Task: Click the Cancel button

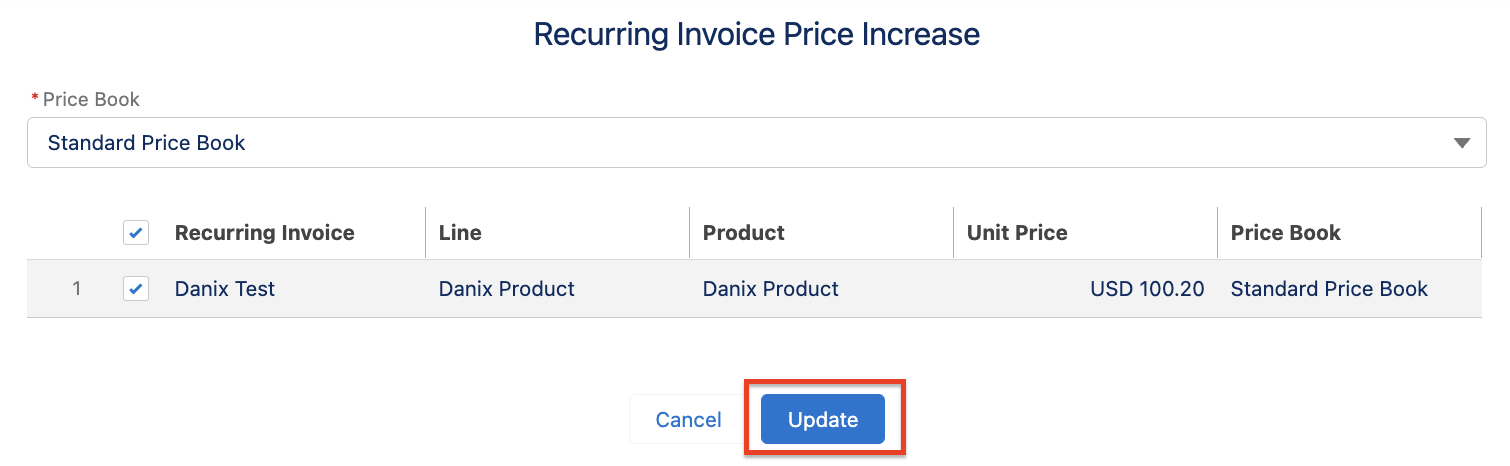Action: point(688,419)
